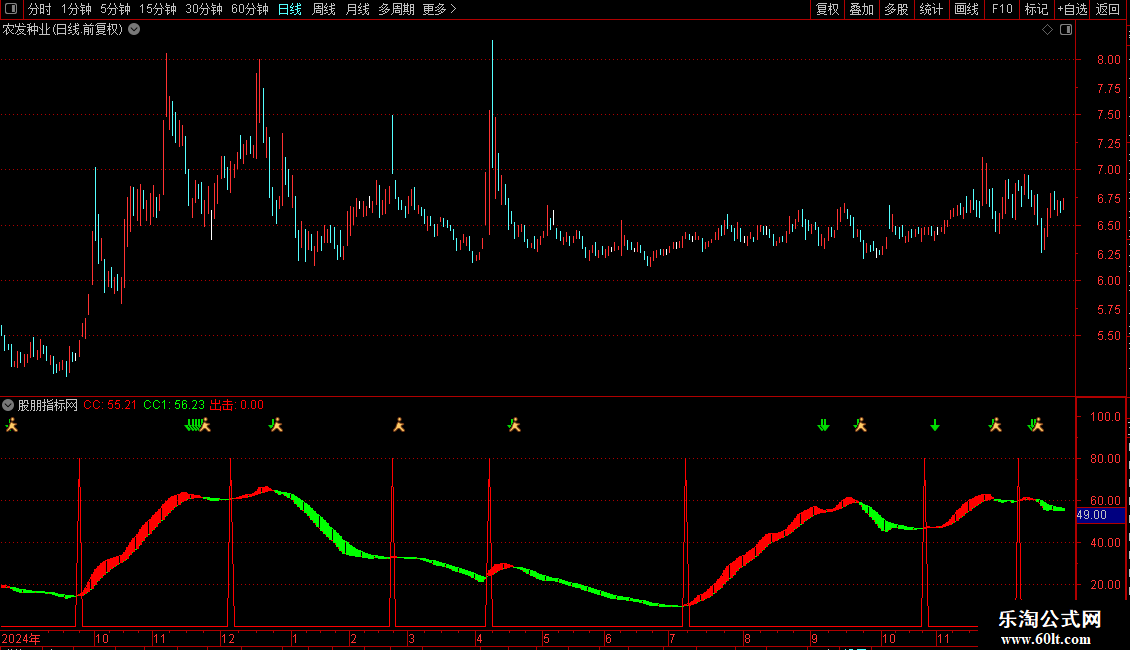Click the first running-figure signal icon at far left
The height and width of the screenshot is (650, 1130).
point(12,425)
